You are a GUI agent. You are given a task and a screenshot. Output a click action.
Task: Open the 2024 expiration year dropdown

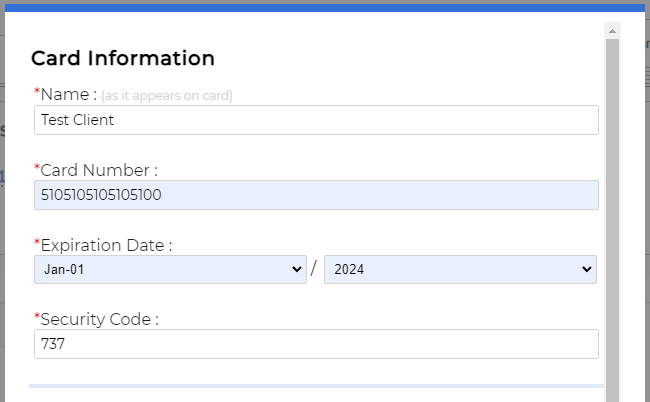(x=460, y=269)
